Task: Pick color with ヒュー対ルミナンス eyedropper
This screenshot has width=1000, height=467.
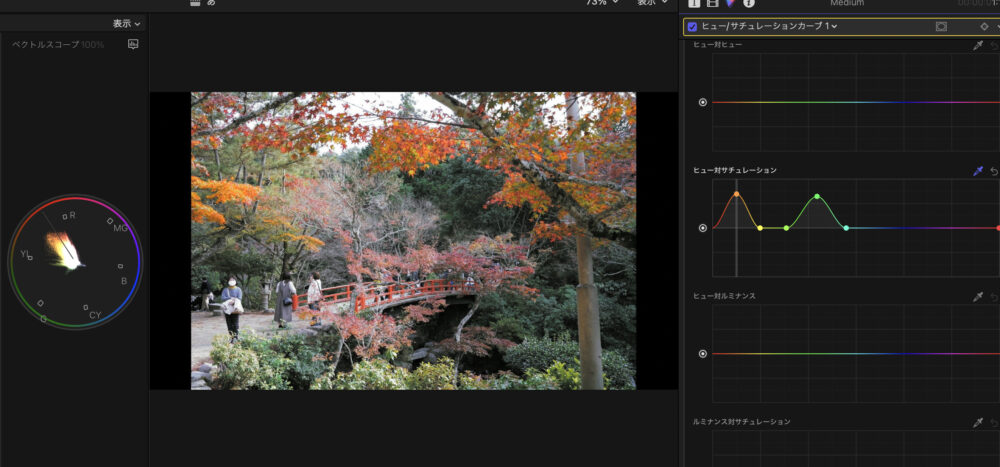Action: 978,297
